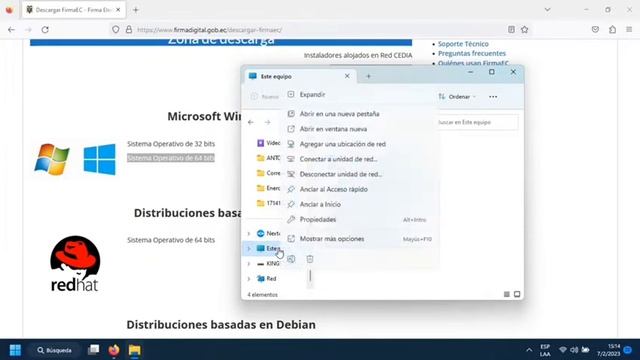Screen dimensions: 640x360
Task: Click the Firefox back button
Action: pos(11,29)
